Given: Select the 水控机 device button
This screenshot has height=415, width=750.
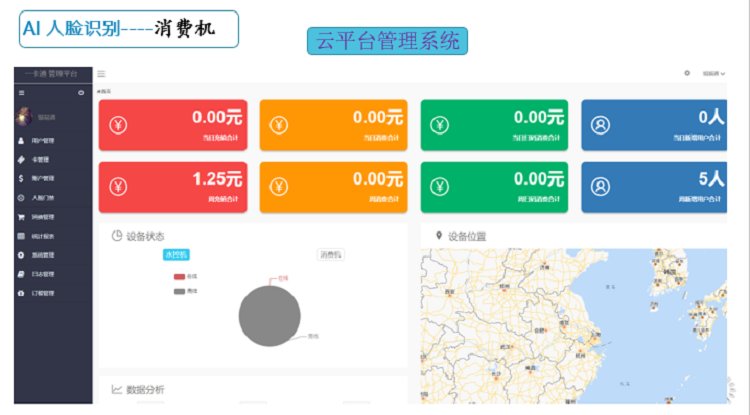Looking at the screenshot, I should (x=176, y=255).
